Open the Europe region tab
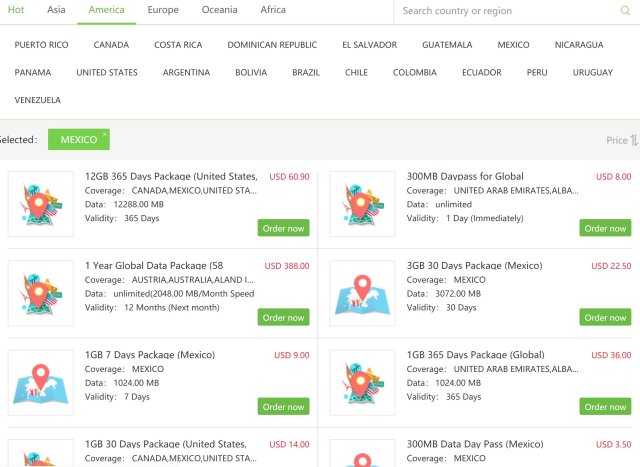The width and height of the screenshot is (640, 467). pyautogui.click(x=163, y=10)
